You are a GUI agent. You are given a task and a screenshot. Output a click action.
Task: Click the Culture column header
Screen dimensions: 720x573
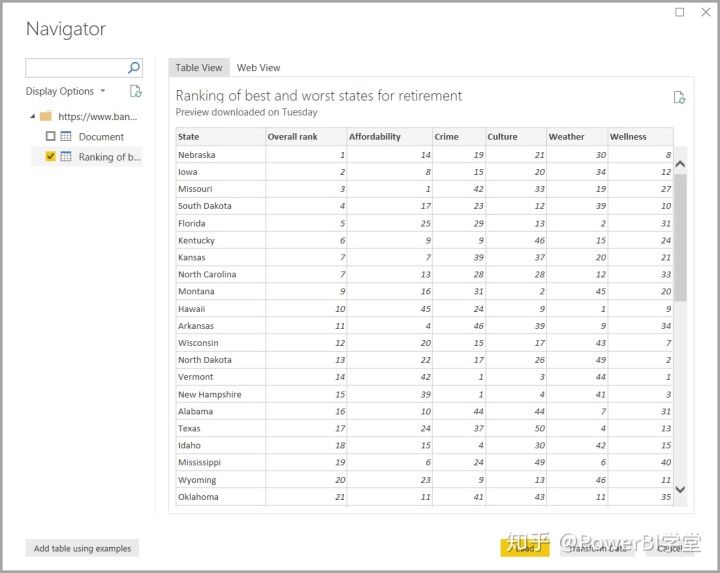[x=516, y=136]
